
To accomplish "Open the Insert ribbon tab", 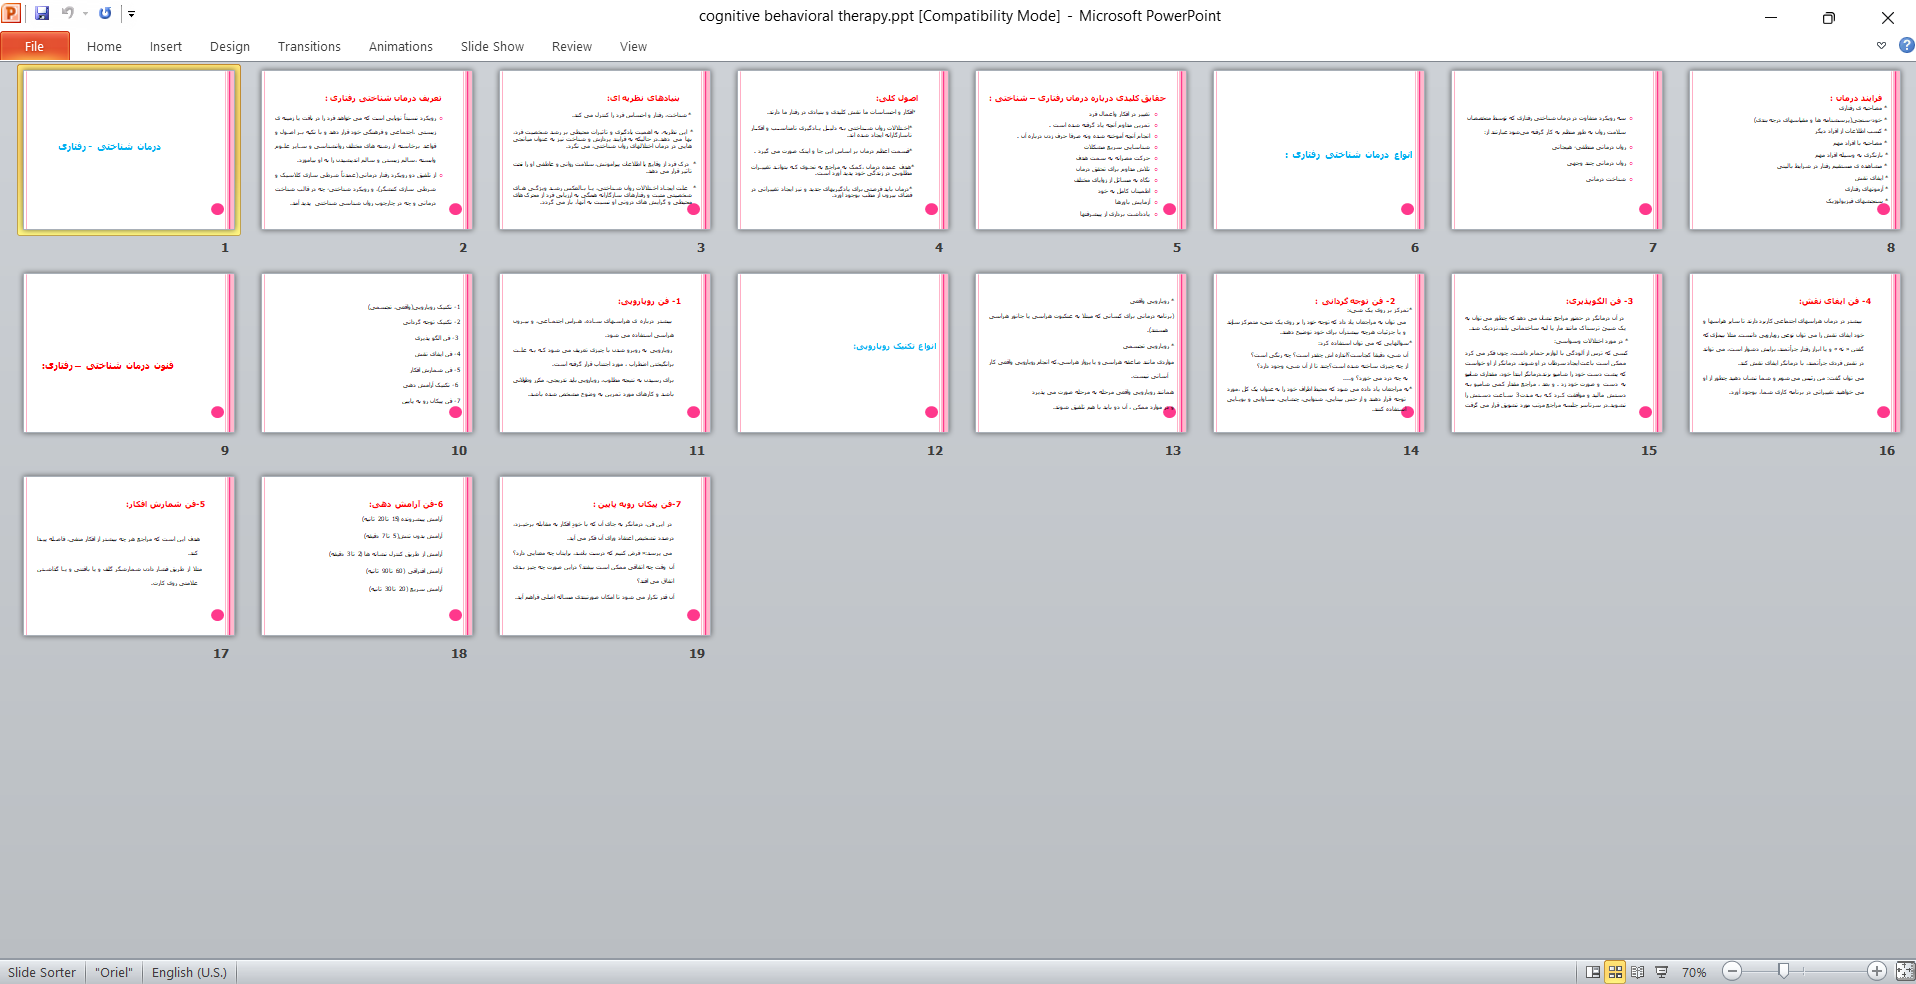I will (x=166, y=46).
